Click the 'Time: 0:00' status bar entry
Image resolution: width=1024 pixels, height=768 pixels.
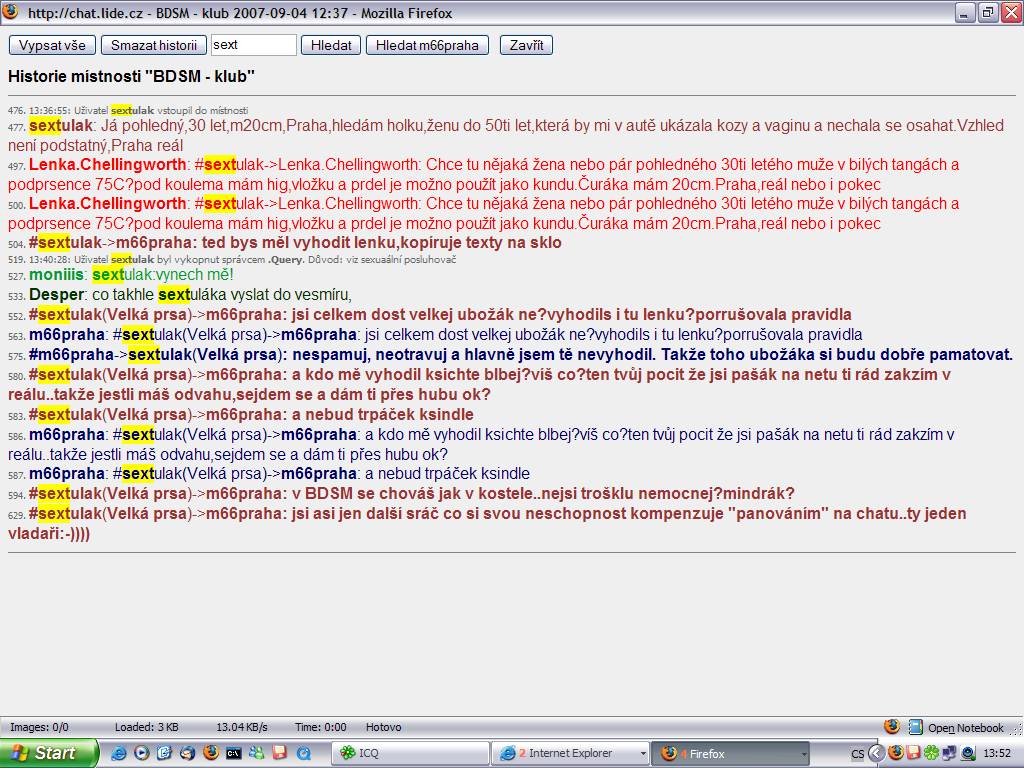(320, 727)
